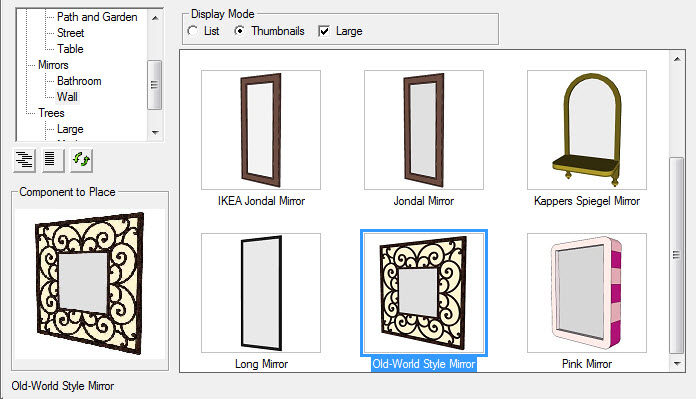Select the Old-World Style Mirror thumbnail
The width and height of the screenshot is (696, 399).
[424, 293]
